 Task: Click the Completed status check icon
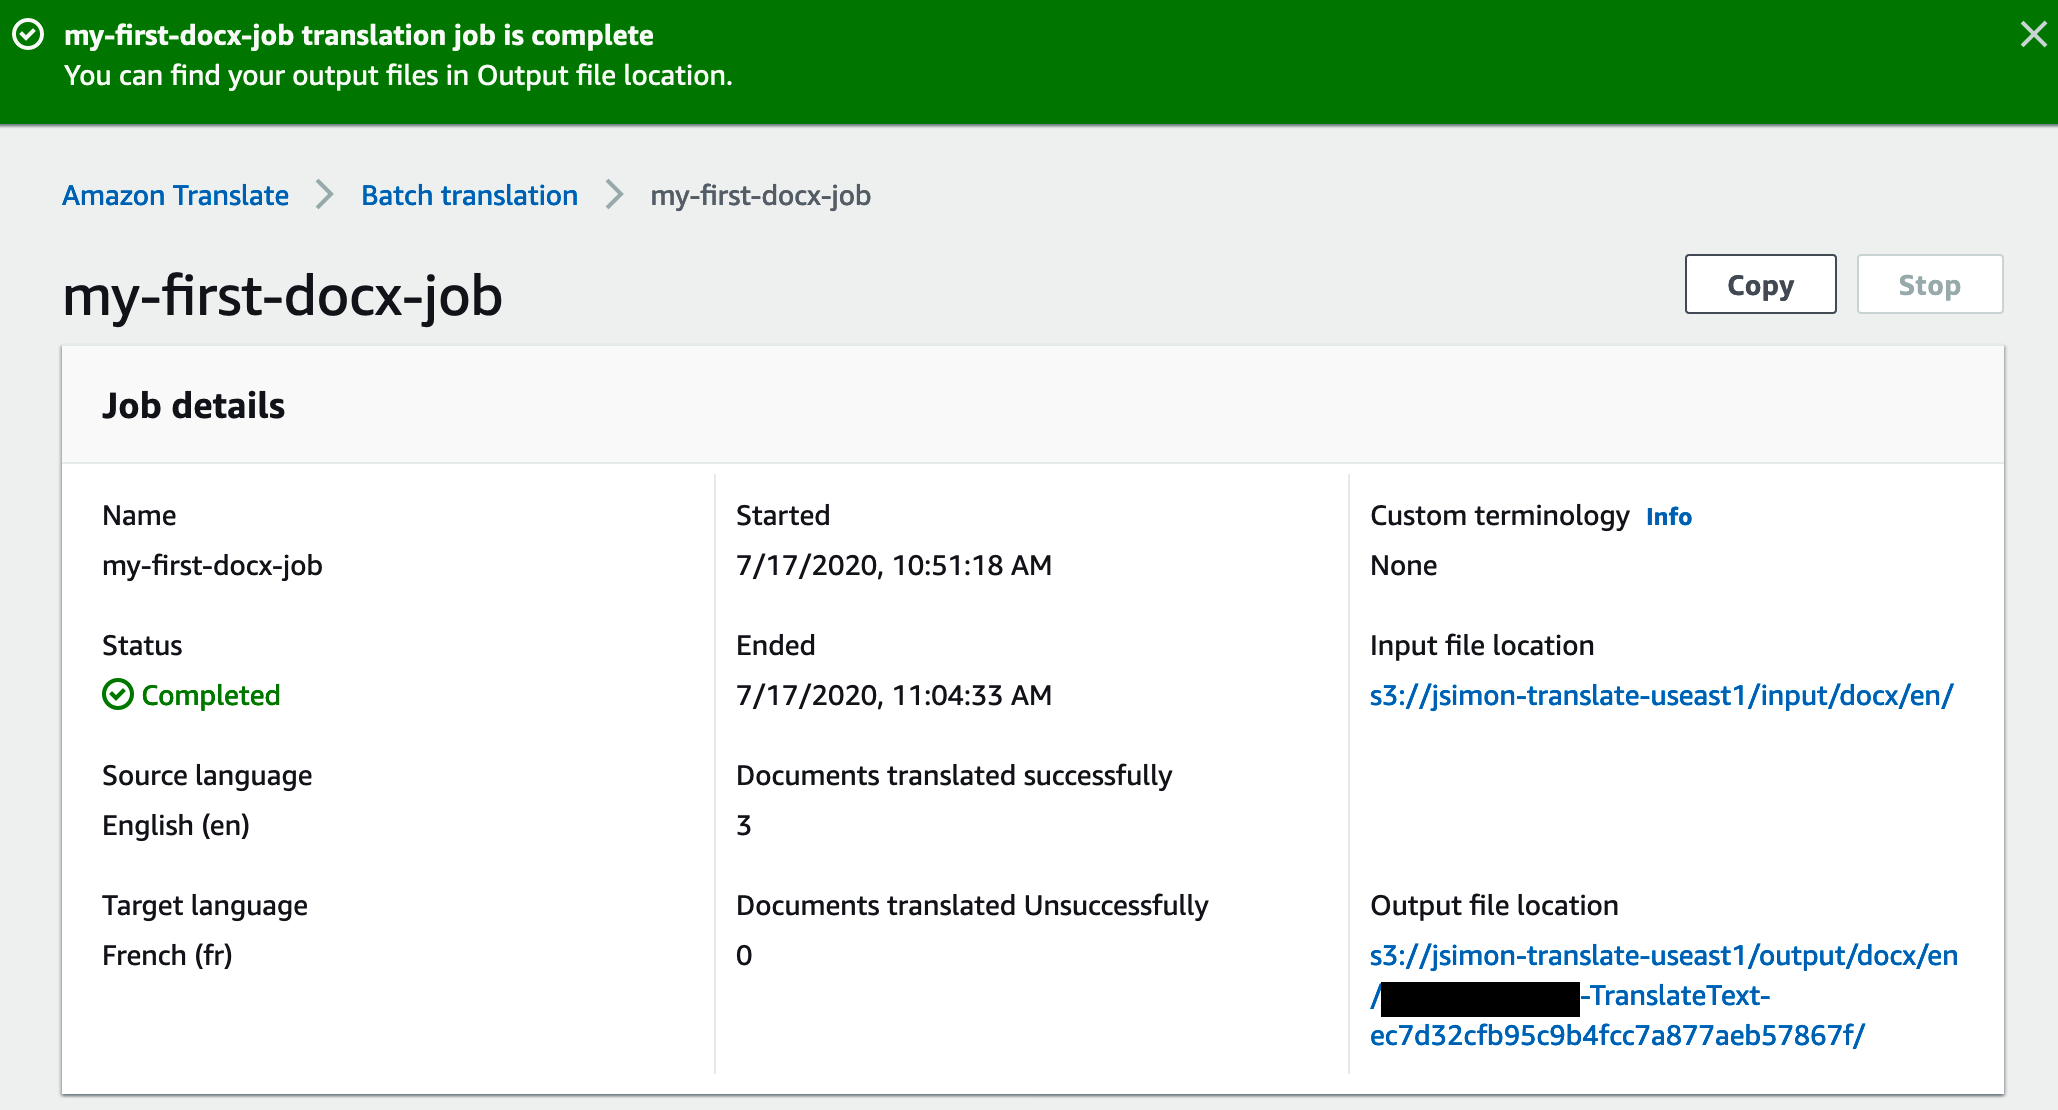pos(118,695)
